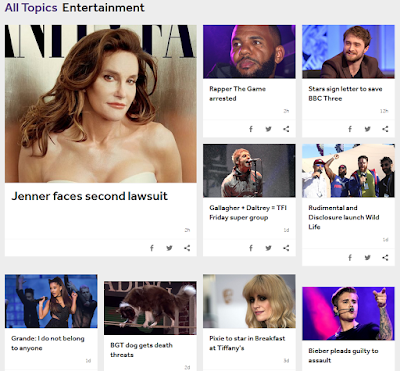Open share options for Jenner lawsuit story

pyautogui.click(x=187, y=248)
